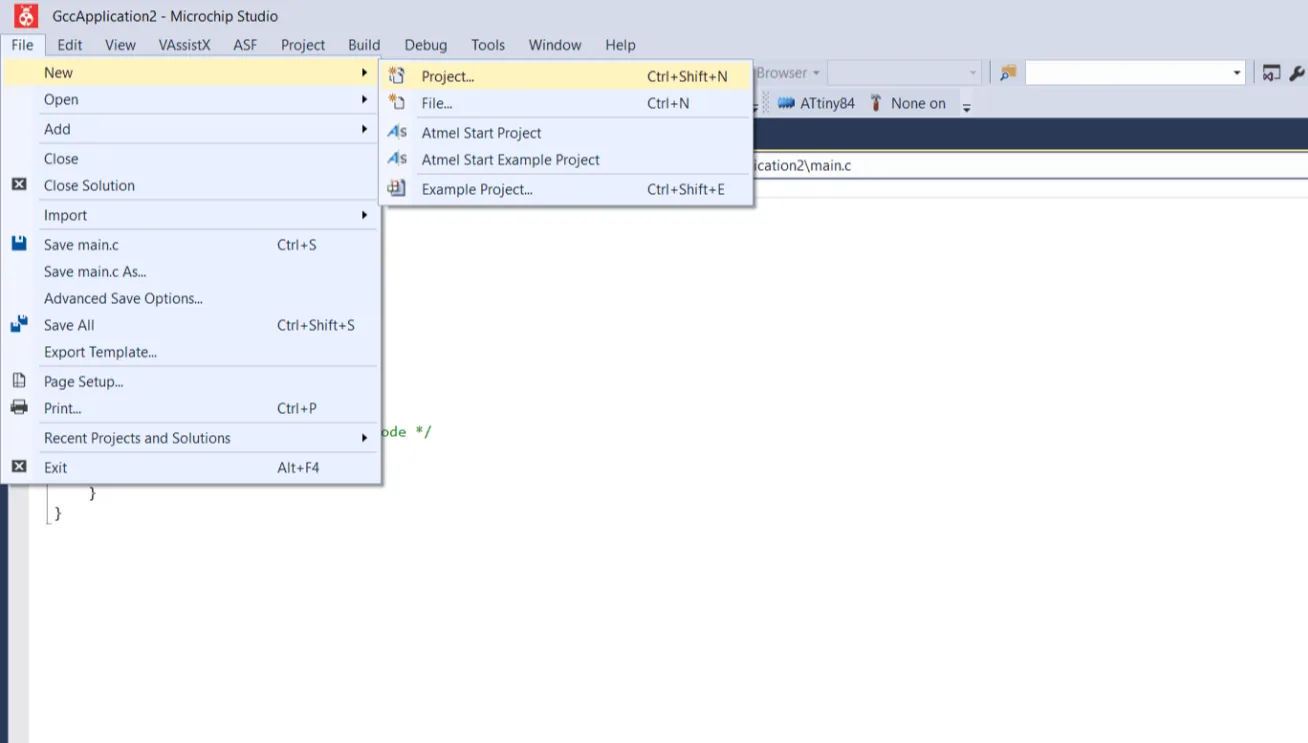Click the Exit icon in File menu
The height and width of the screenshot is (743, 1308).
pyautogui.click(x=19, y=467)
